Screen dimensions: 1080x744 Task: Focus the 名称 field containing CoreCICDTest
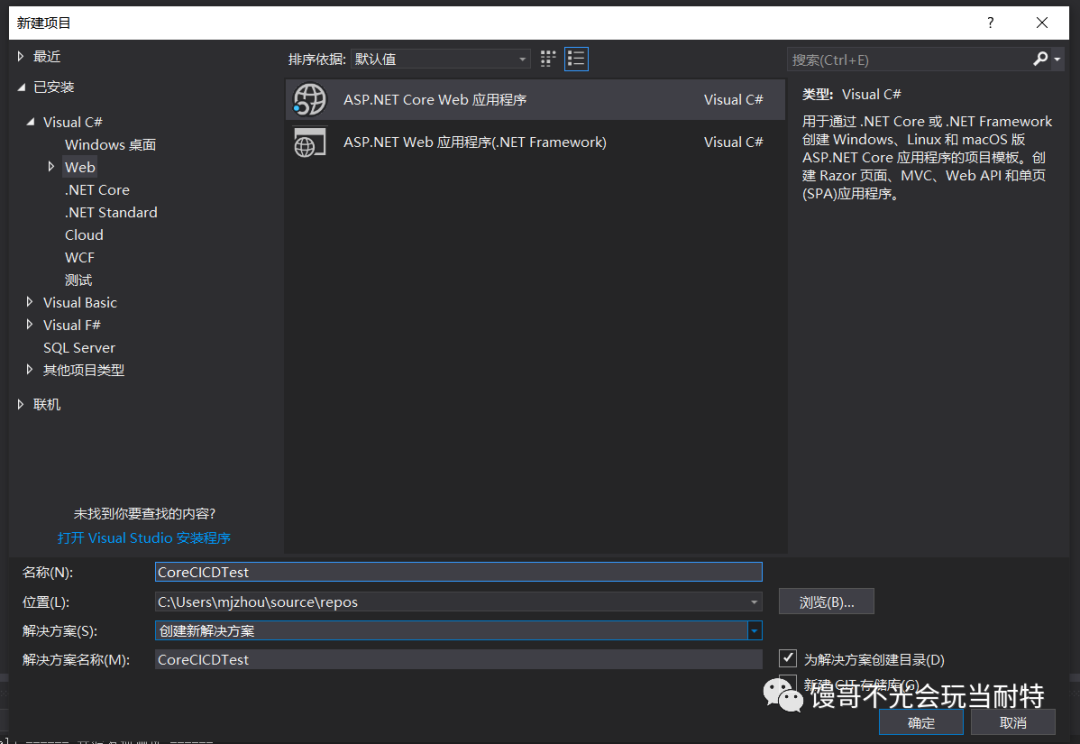point(459,572)
